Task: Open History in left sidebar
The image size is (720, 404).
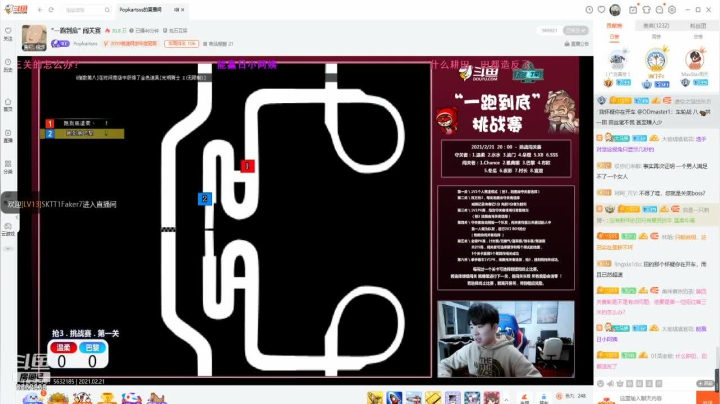Action: [x=8, y=65]
